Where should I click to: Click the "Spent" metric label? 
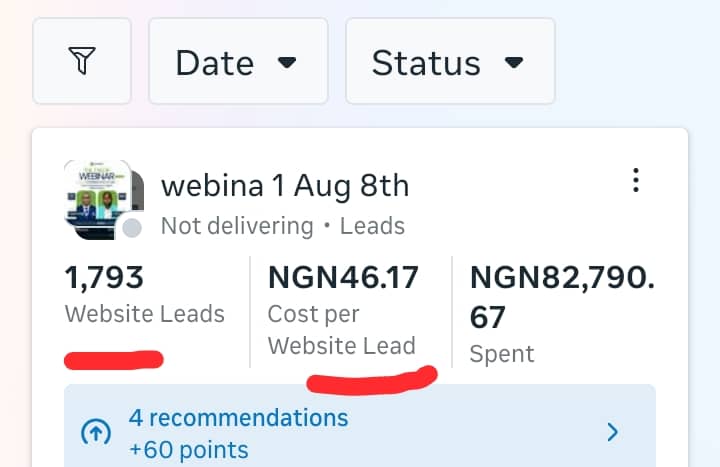click(x=502, y=354)
